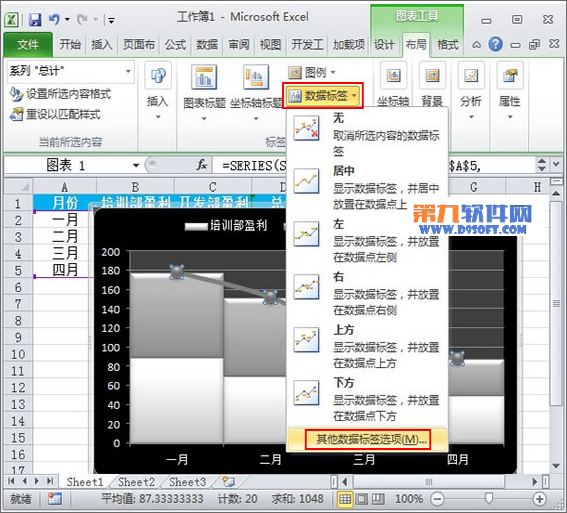Open the Undo history dropdown arrow
This screenshot has height=513, width=567.
coord(67,19)
